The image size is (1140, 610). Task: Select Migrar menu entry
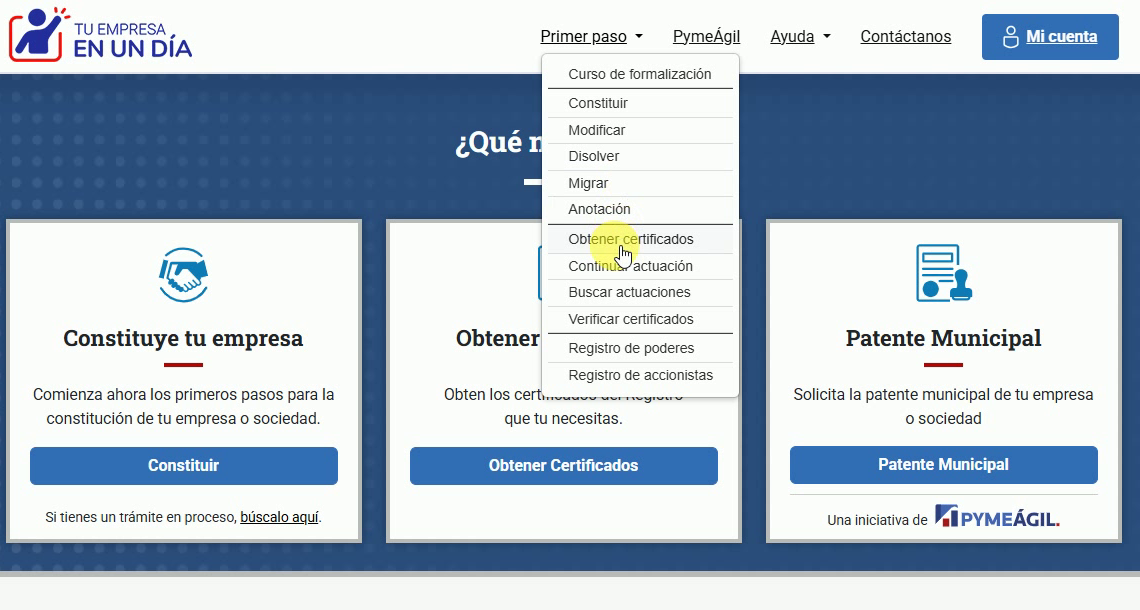640,183
